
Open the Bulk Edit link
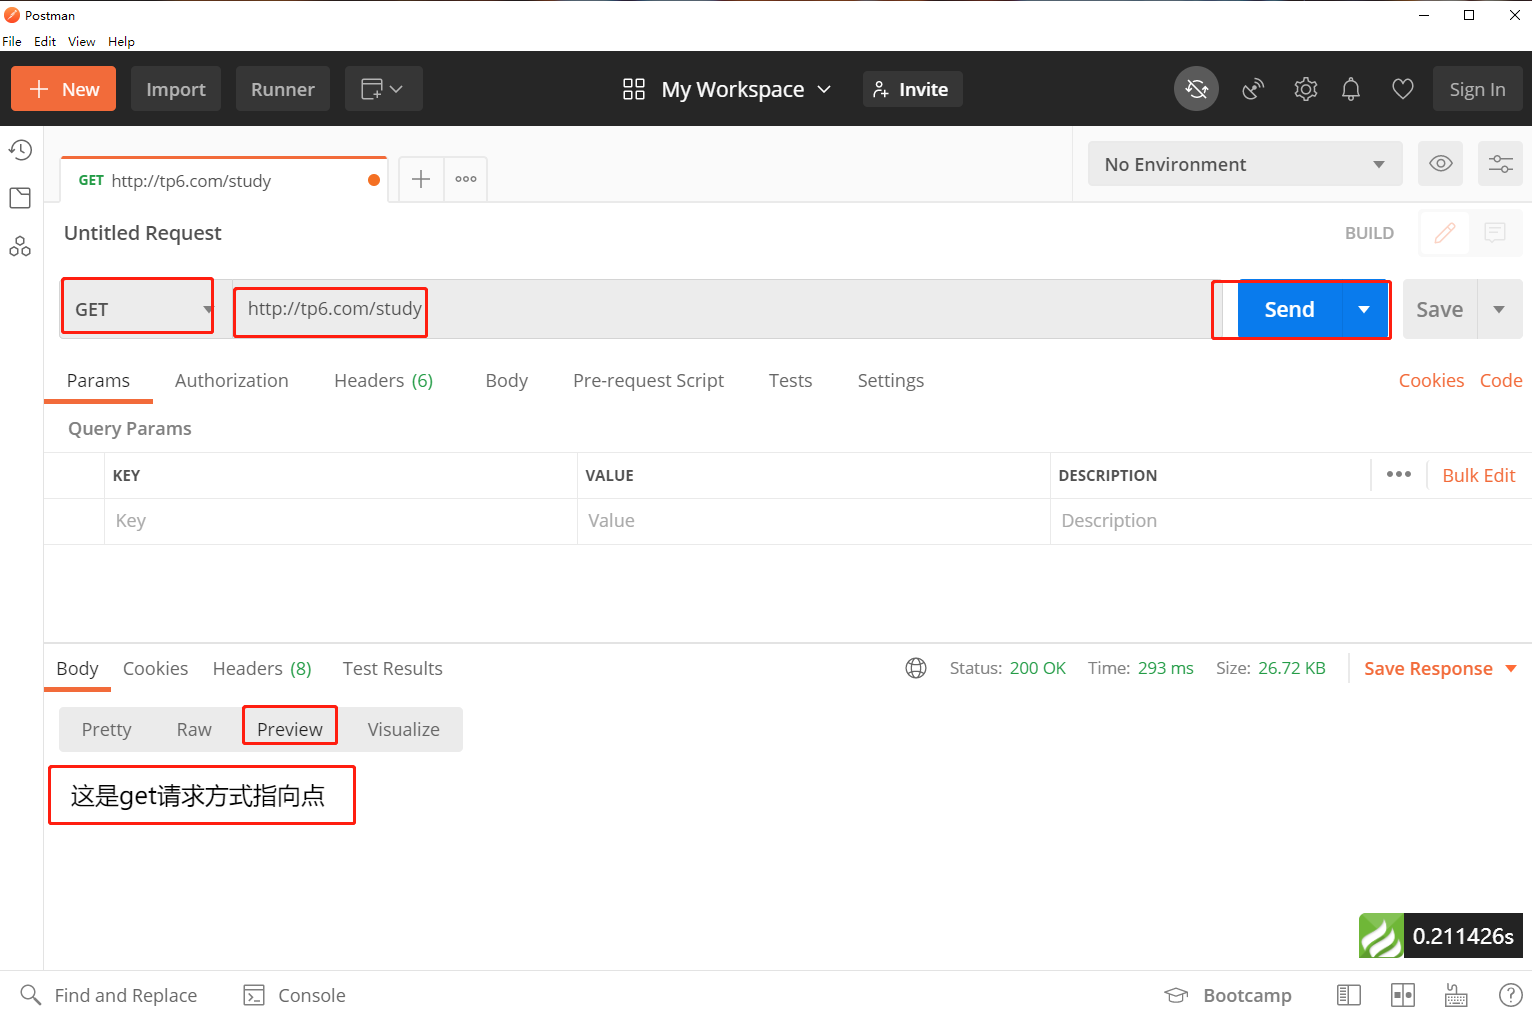point(1478,475)
